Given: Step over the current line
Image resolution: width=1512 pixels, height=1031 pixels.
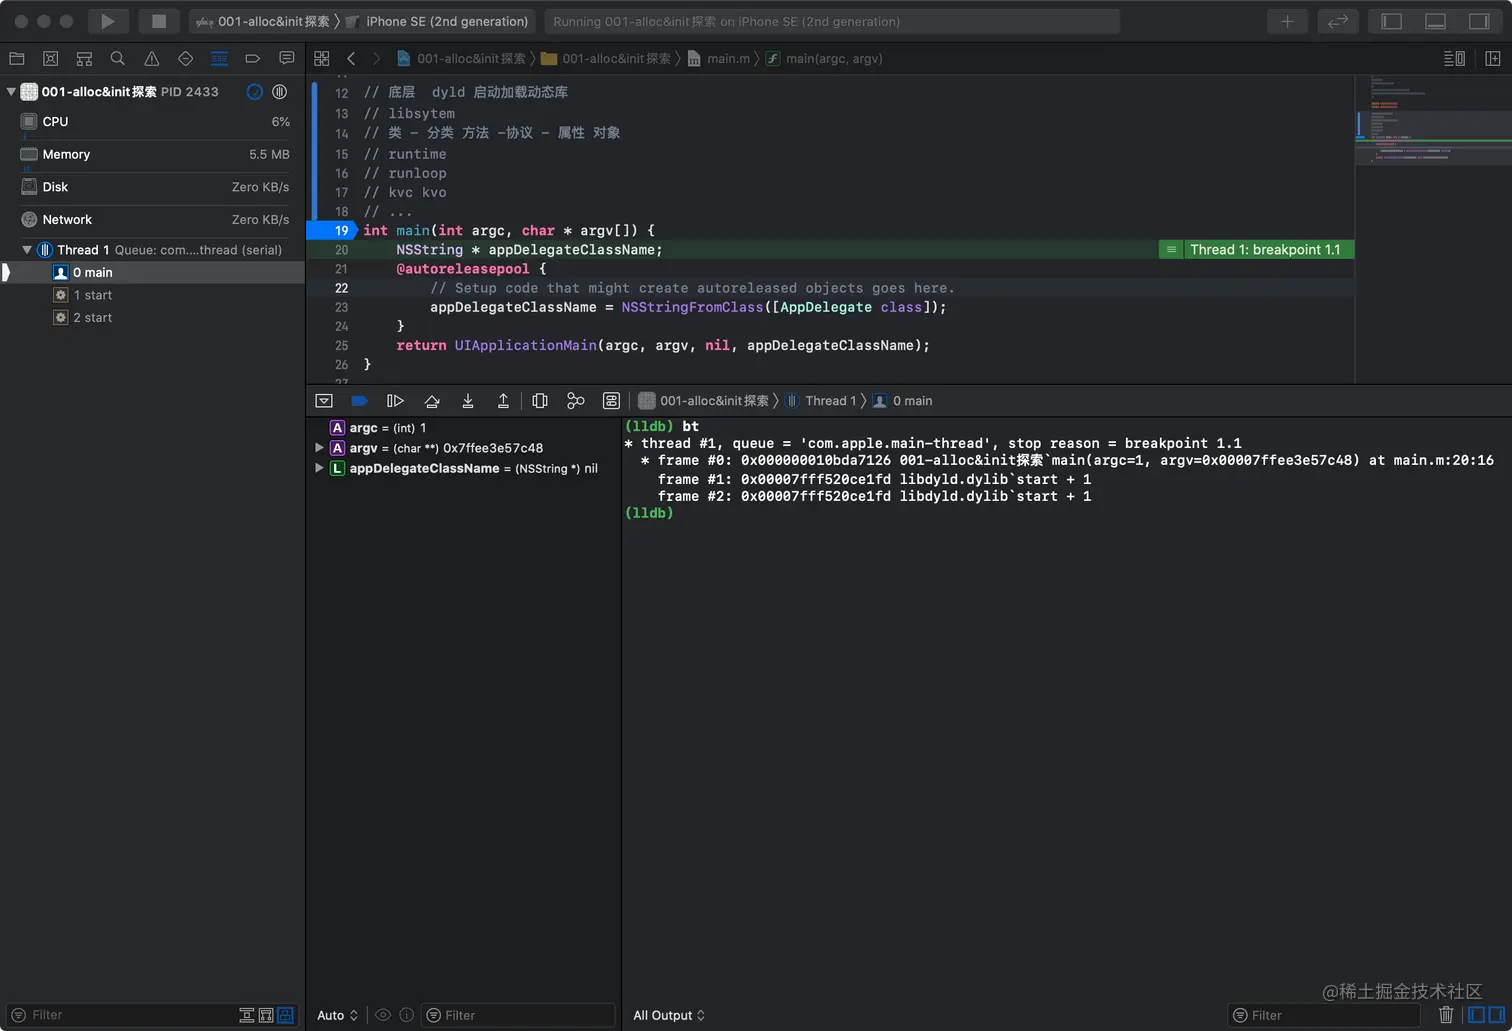Looking at the screenshot, I should [x=432, y=401].
